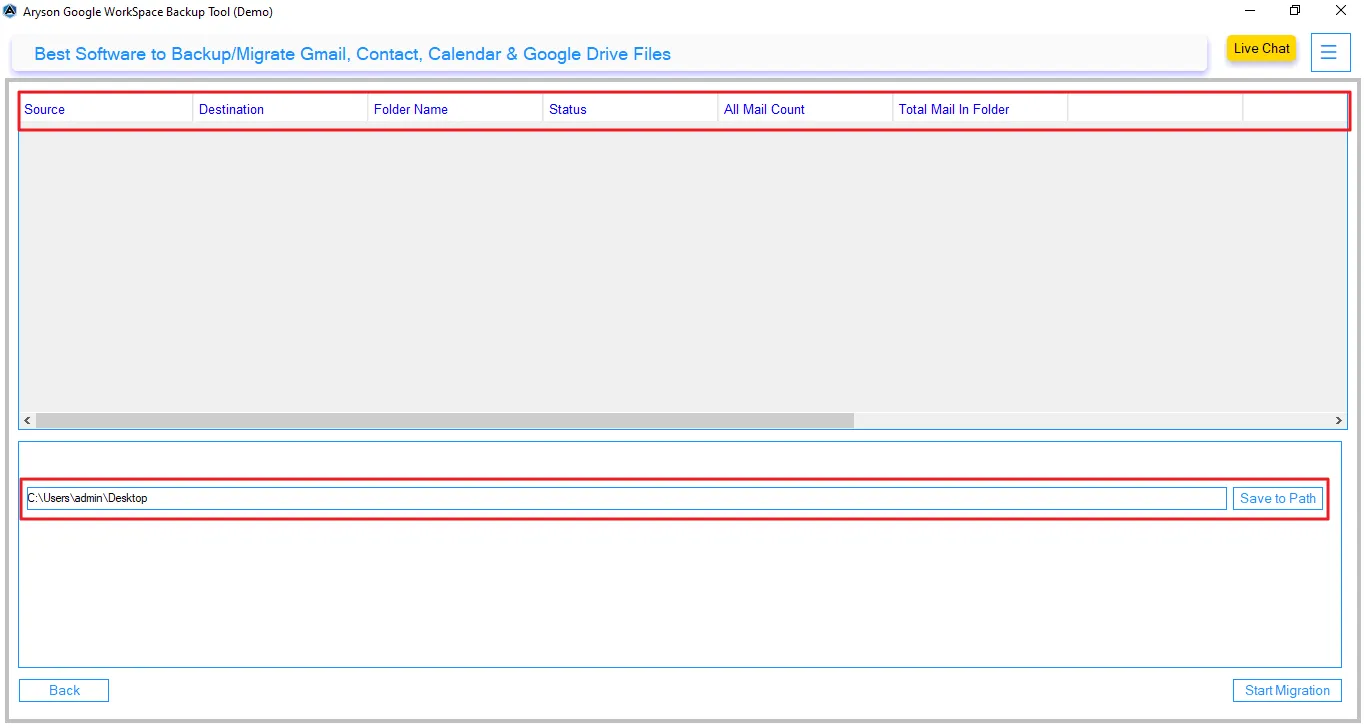Viewport: 1366px width, 728px height.
Task: Open the hamburger menu icon
Action: point(1329,52)
